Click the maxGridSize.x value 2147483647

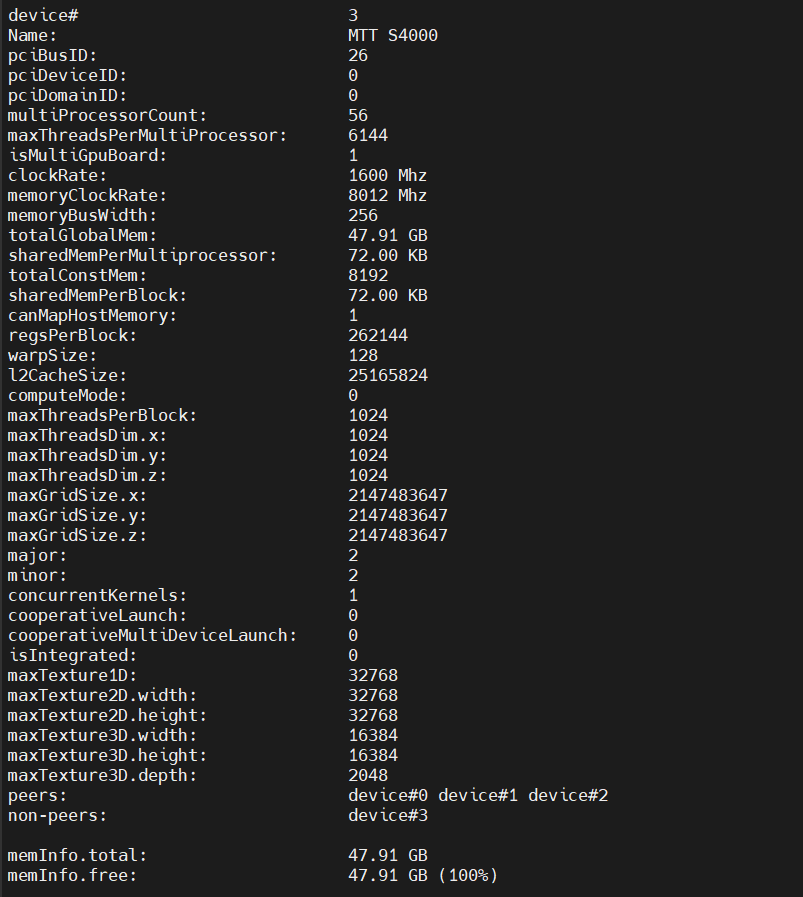click(x=398, y=495)
